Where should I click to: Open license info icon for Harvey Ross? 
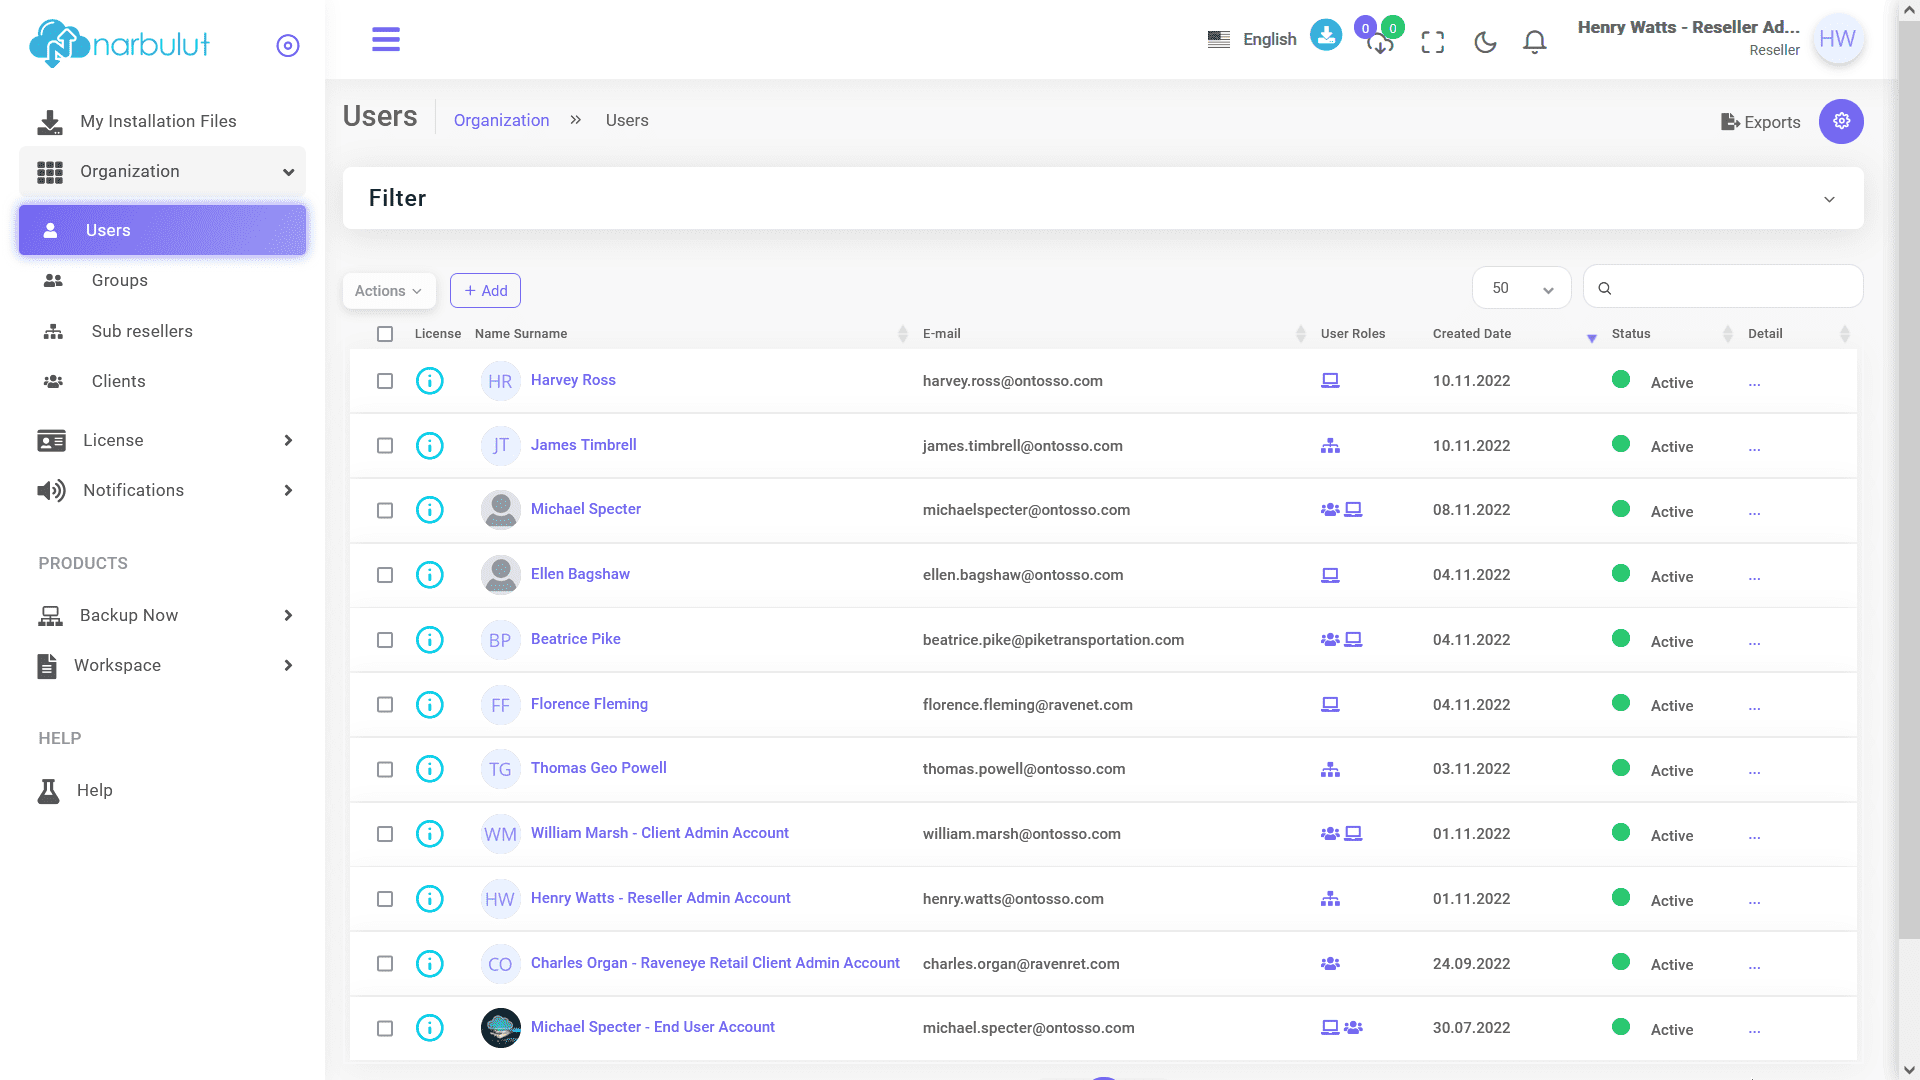(430, 381)
